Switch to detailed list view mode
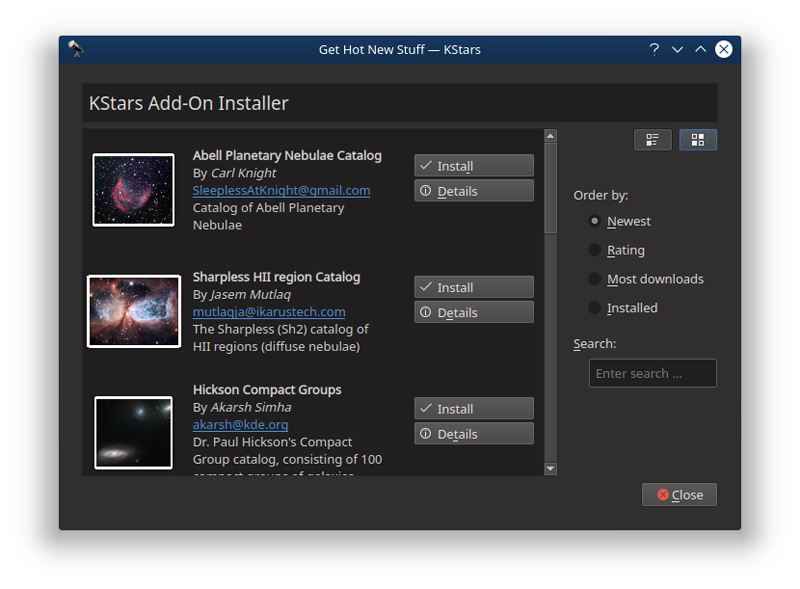The width and height of the screenshot is (800, 589). 652,140
